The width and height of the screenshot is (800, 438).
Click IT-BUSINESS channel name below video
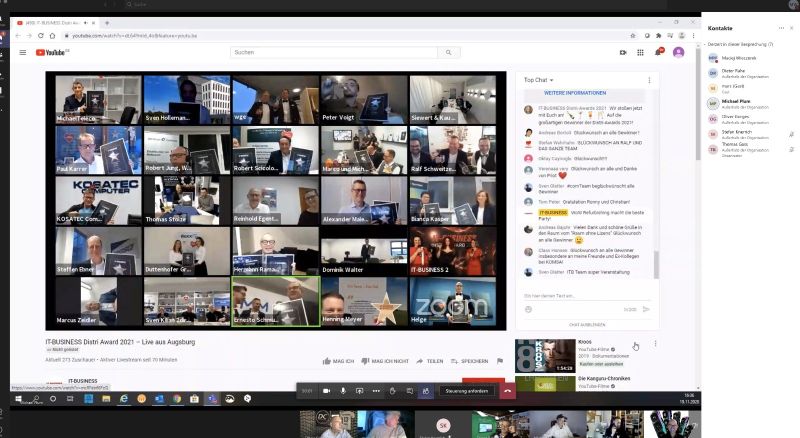[x=83, y=381]
